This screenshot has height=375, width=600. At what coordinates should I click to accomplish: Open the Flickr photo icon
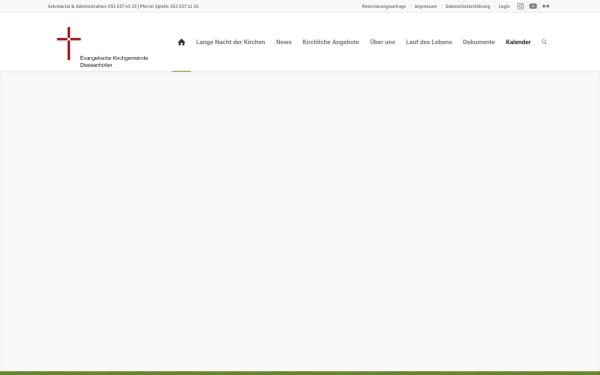546,6
